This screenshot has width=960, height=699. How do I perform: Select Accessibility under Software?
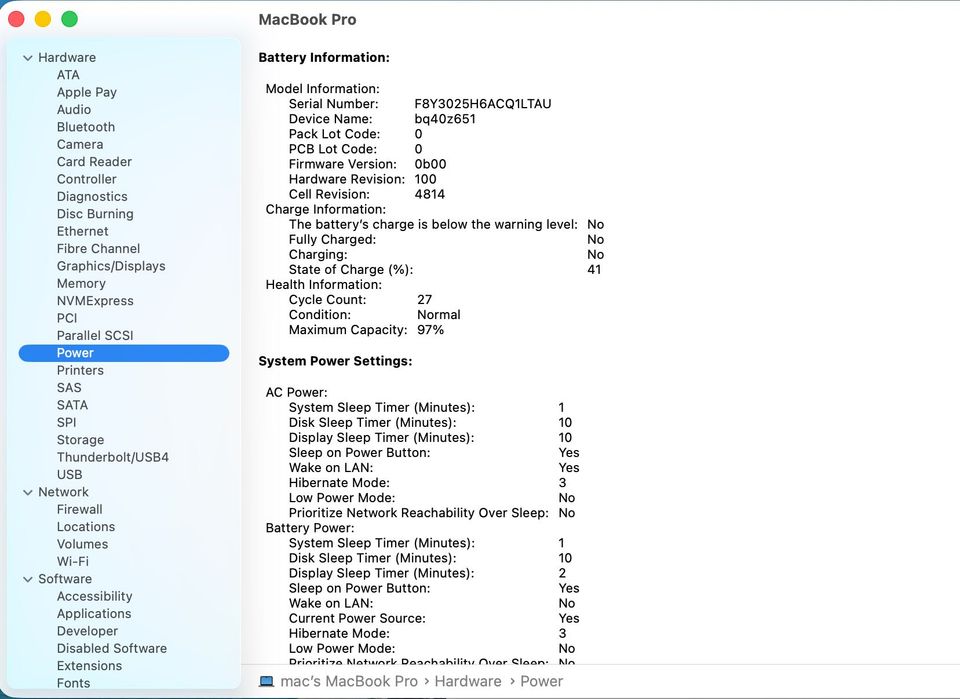coord(94,596)
